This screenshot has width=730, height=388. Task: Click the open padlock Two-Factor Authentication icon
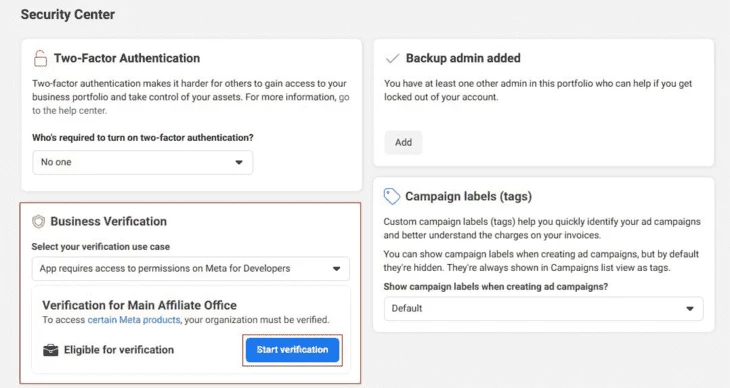pos(41,58)
